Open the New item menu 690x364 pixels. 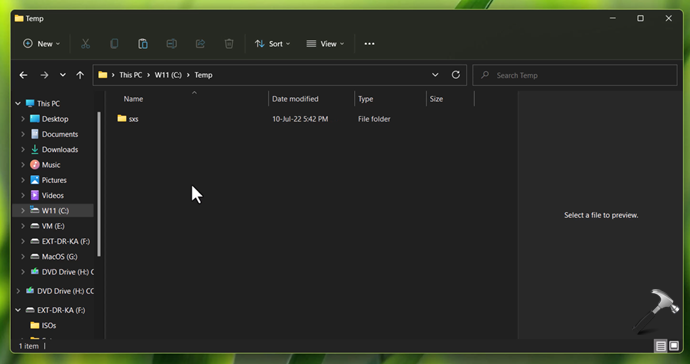pyautogui.click(x=41, y=44)
